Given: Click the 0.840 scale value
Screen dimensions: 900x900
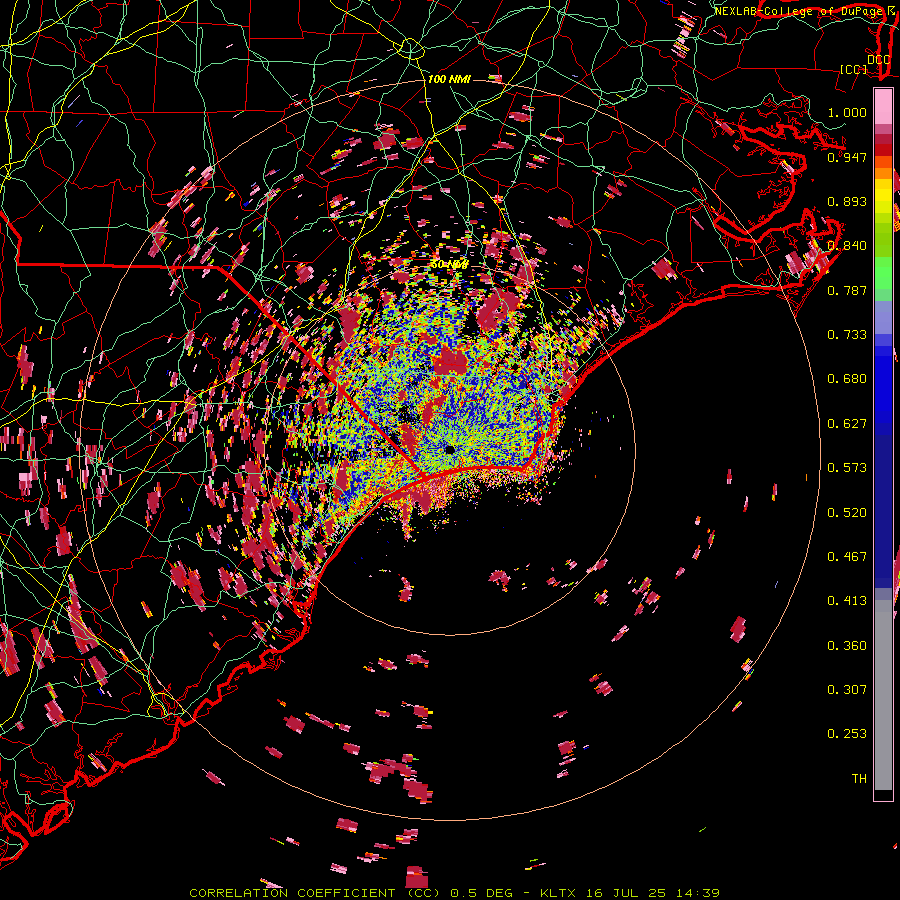Looking at the screenshot, I should pyautogui.click(x=847, y=246).
